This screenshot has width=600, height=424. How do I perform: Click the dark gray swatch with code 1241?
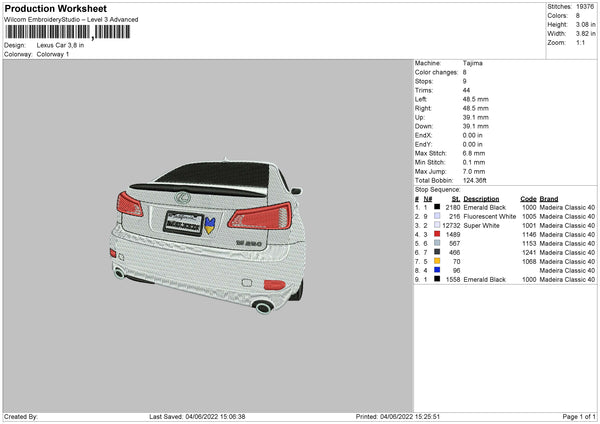tap(437, 252)
